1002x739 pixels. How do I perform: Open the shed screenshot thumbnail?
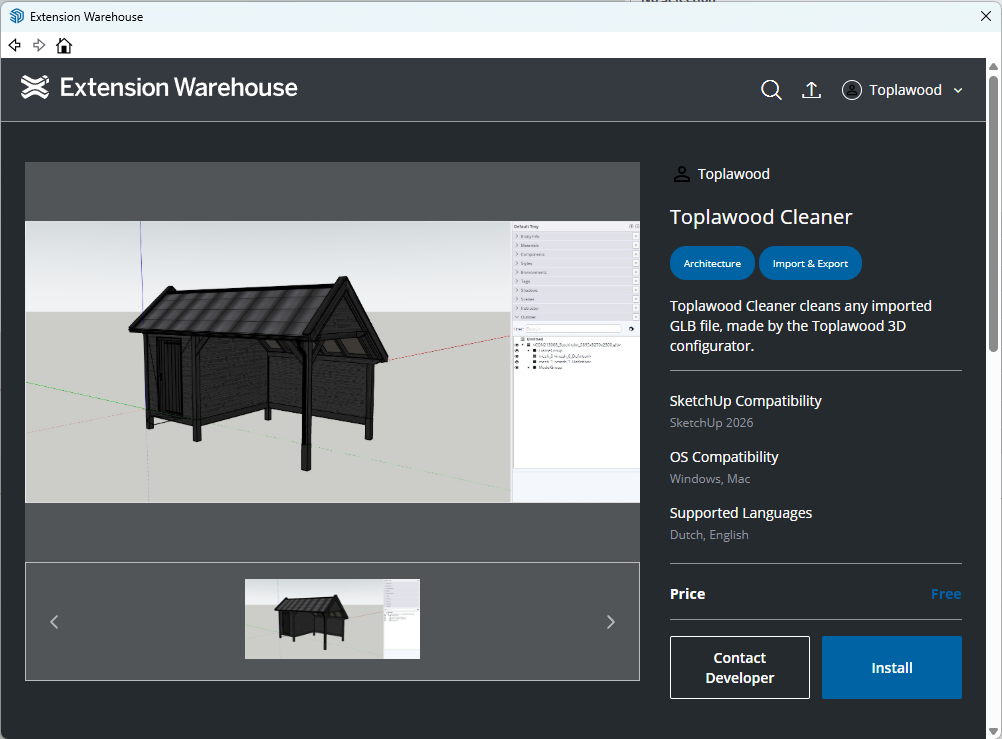332,619
